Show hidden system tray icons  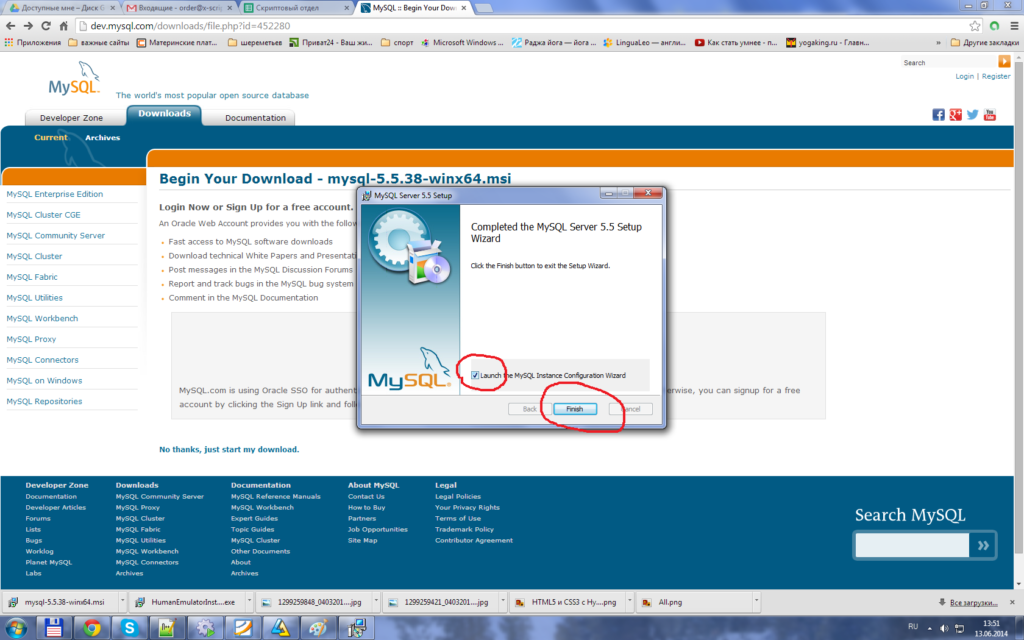tap(929, 628)
